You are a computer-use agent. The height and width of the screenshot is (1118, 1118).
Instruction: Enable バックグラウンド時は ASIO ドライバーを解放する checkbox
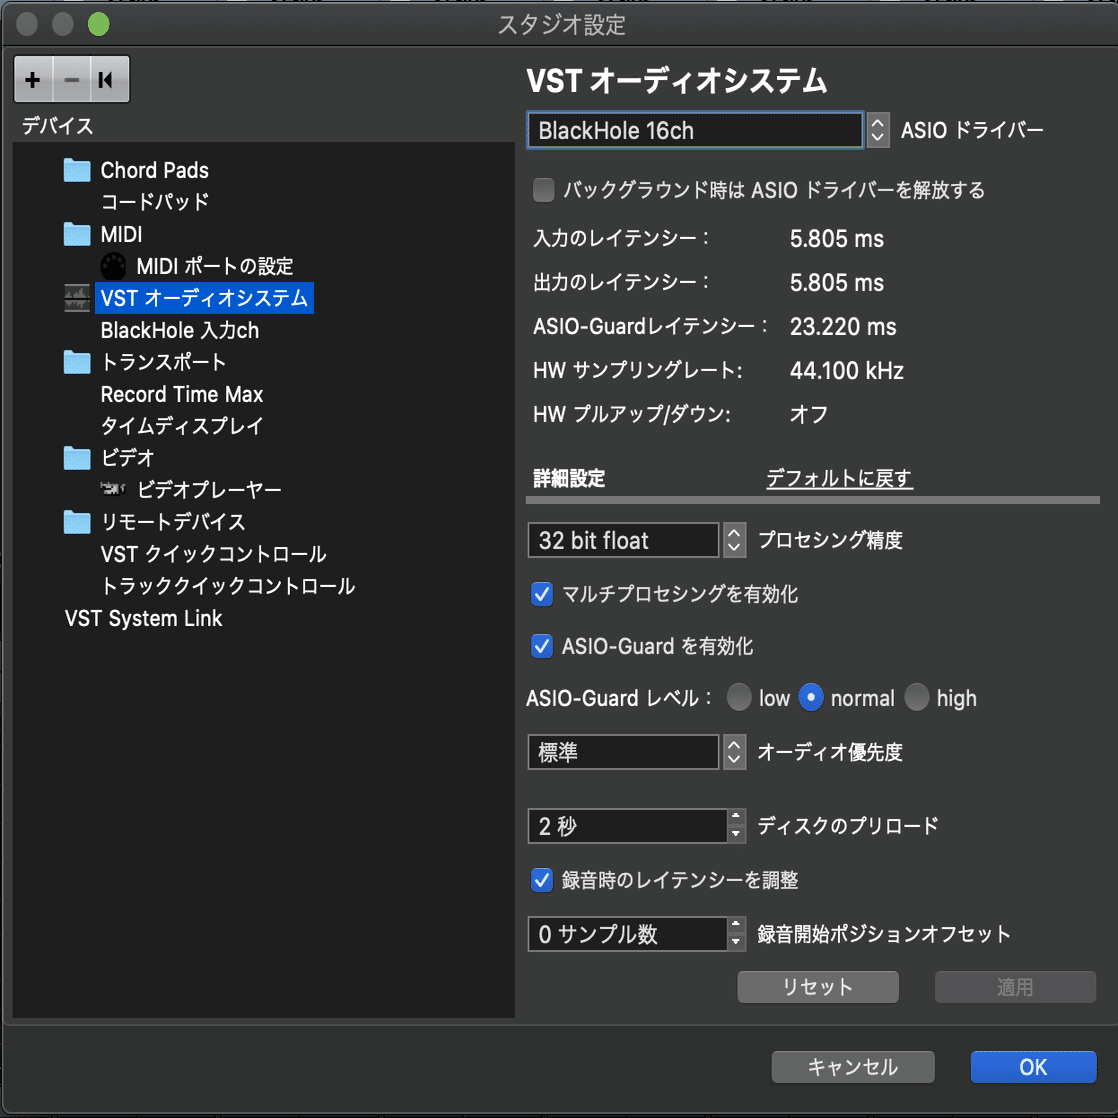(x=543, y=190)
